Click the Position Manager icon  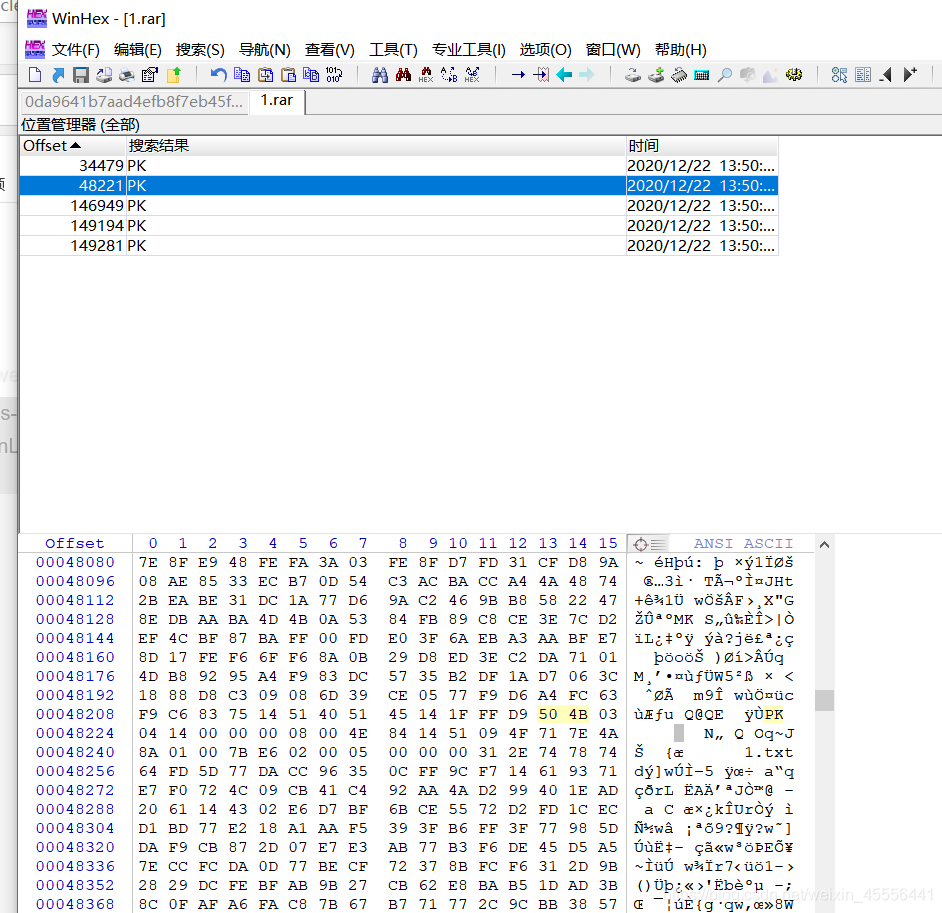coord(839,75)
